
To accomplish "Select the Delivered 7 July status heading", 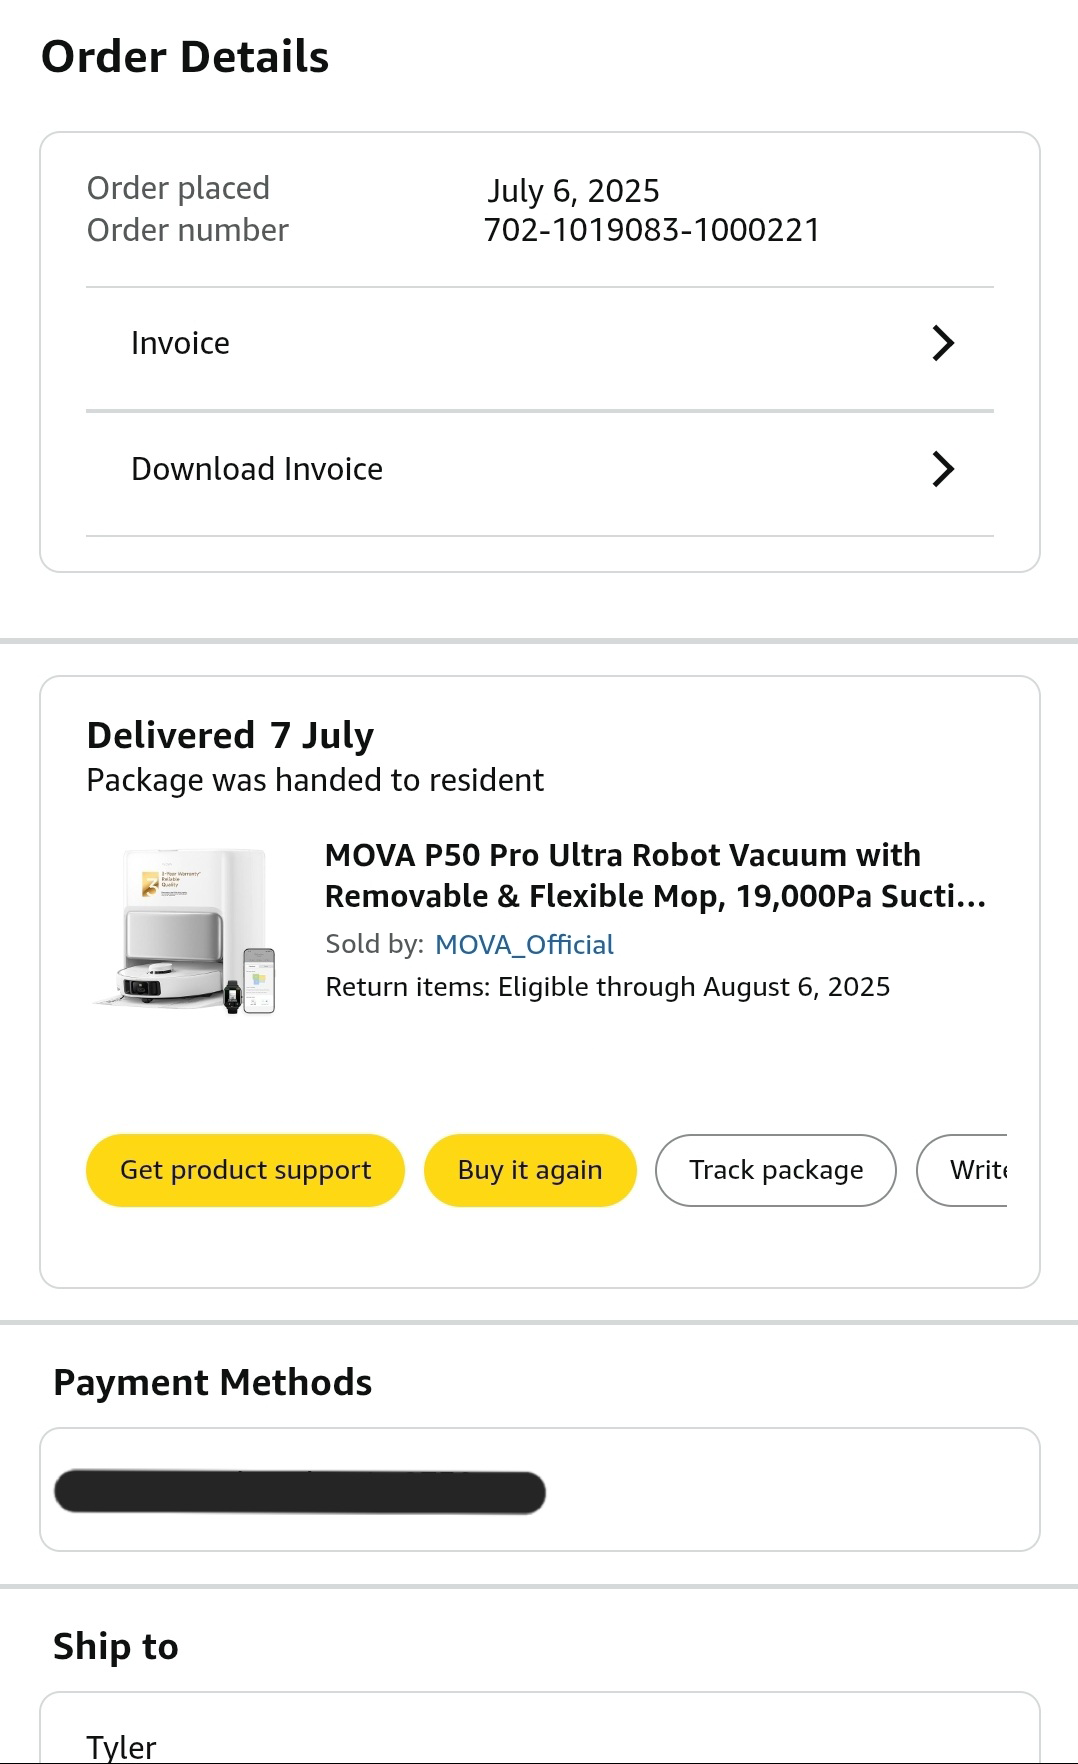I will (x=230, y=735).
